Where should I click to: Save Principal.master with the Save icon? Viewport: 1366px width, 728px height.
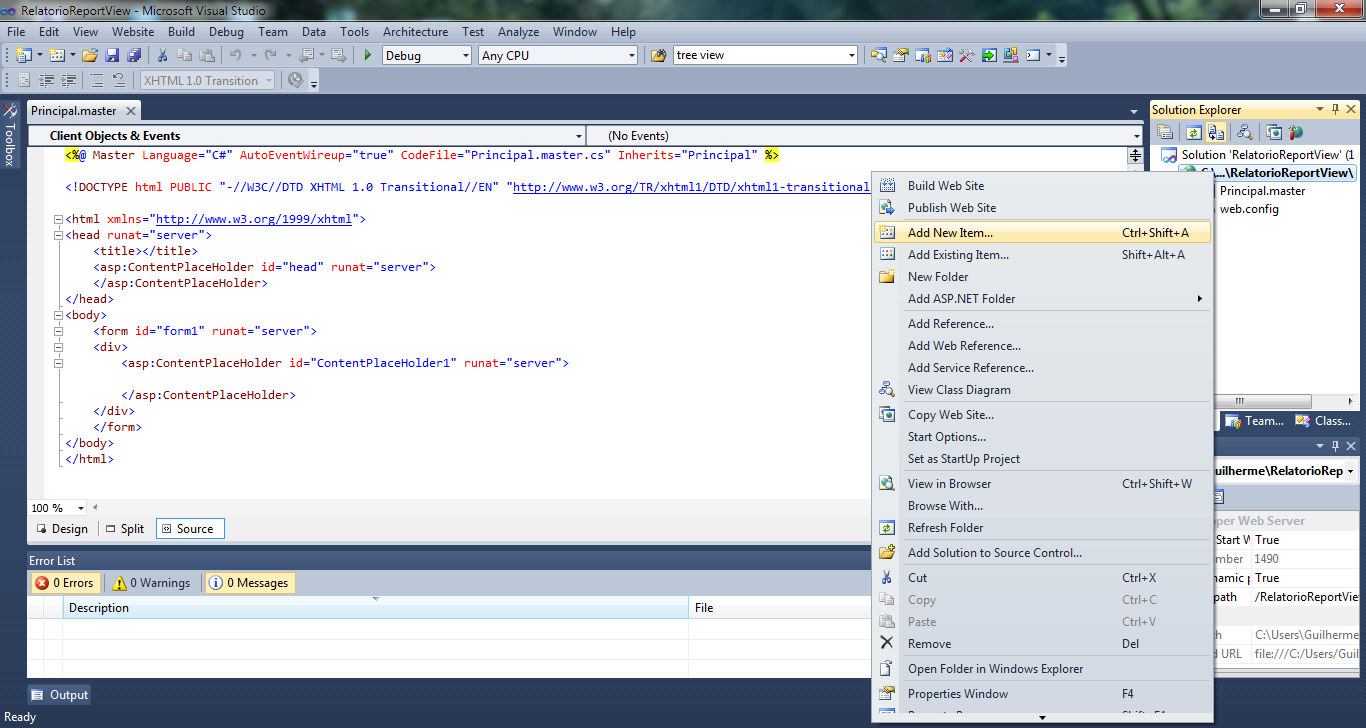click(112, 55)
